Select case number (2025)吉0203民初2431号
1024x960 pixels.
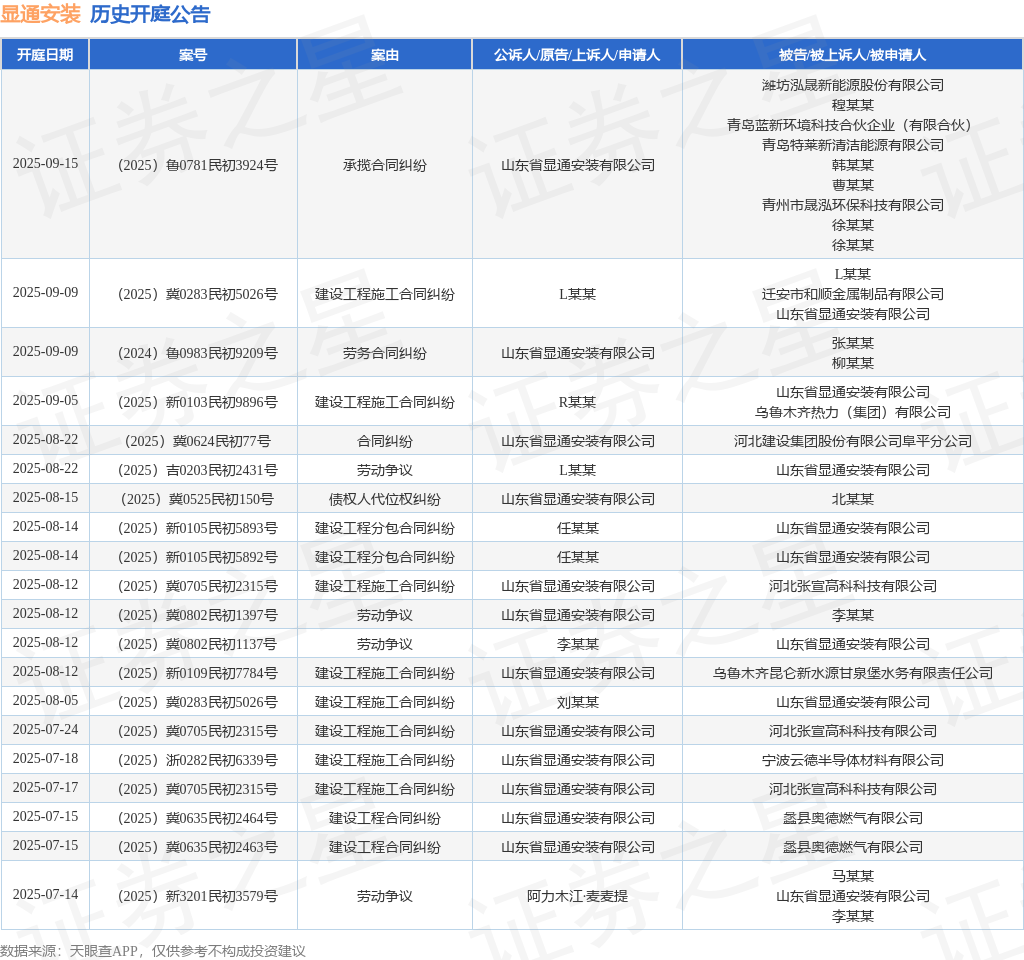click(x=198, y=470)
